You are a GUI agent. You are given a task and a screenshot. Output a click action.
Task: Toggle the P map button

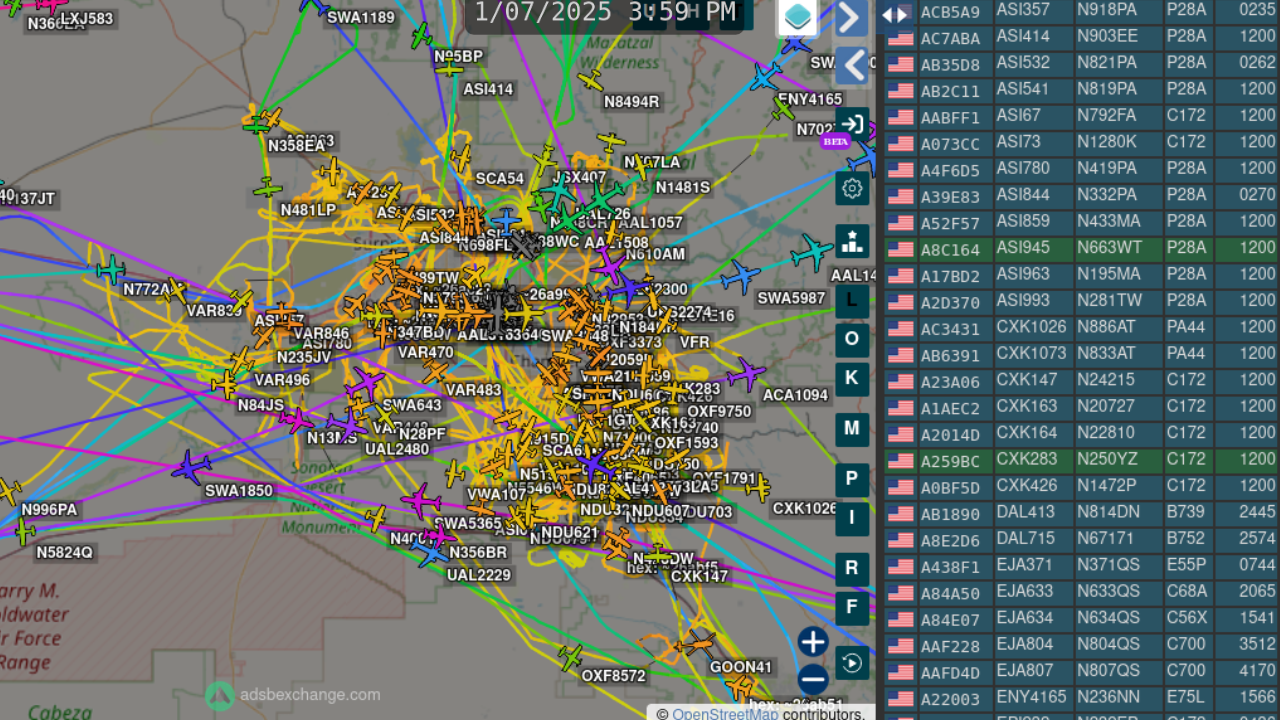pos(852,479)
